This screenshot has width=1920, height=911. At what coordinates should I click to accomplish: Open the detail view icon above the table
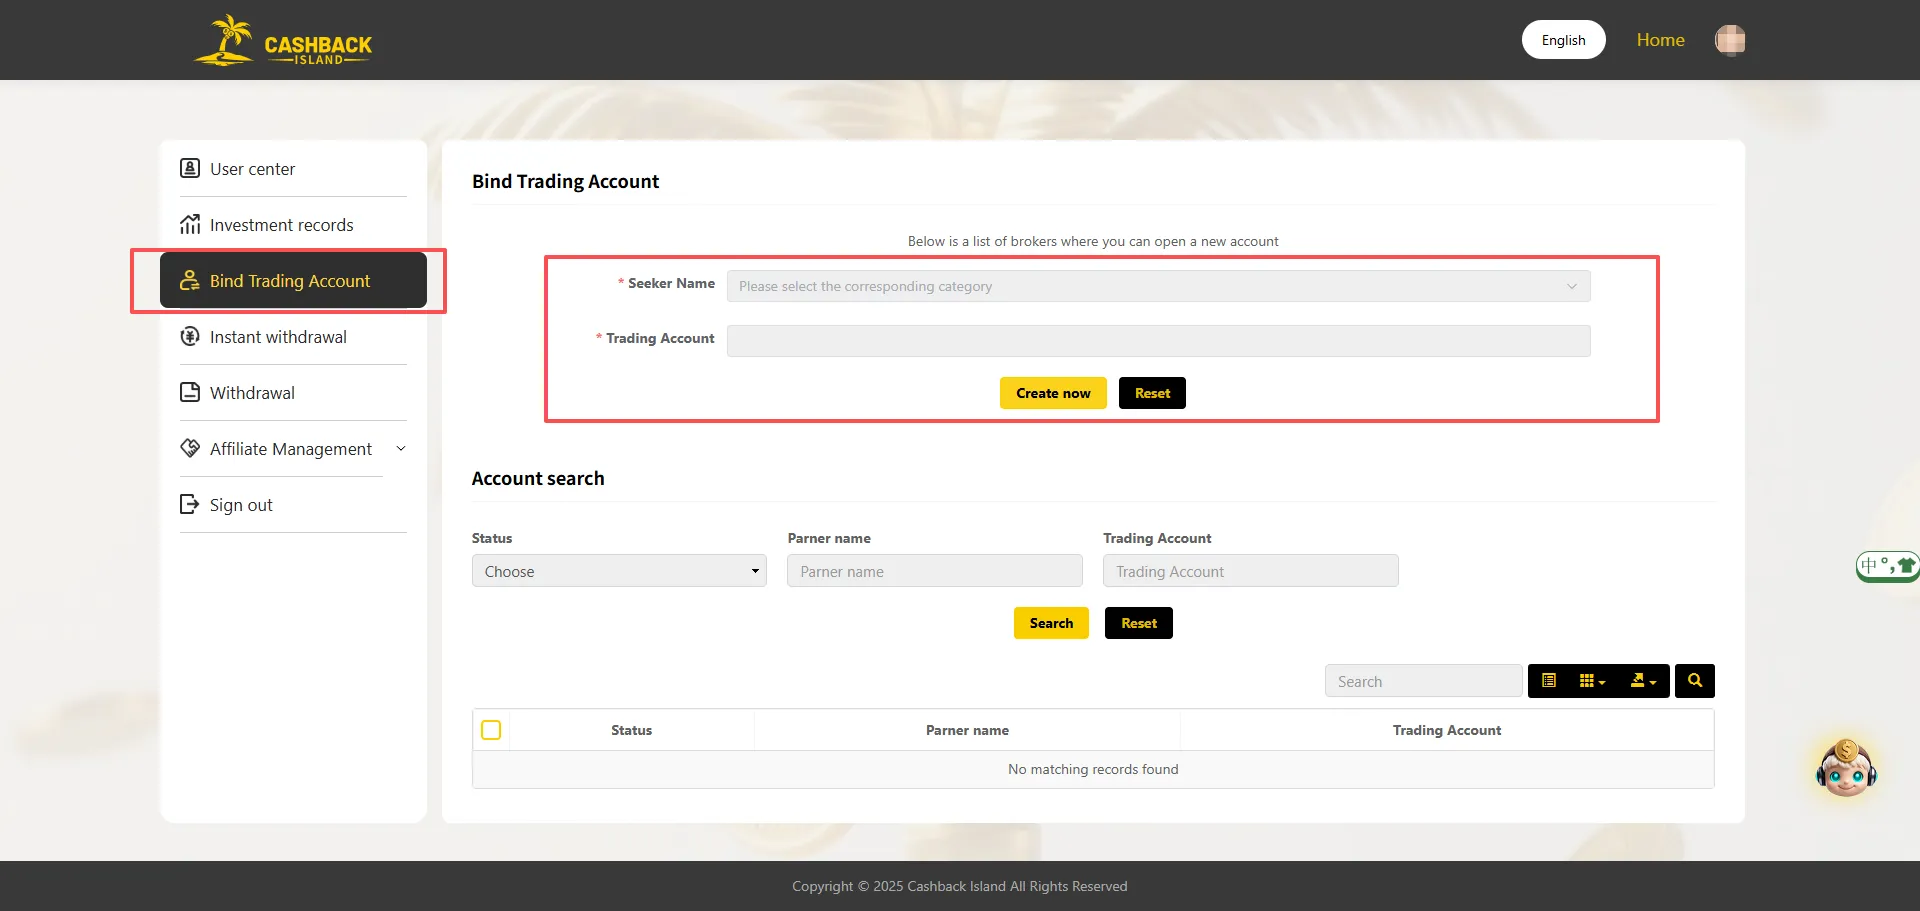click(1549, 680)
